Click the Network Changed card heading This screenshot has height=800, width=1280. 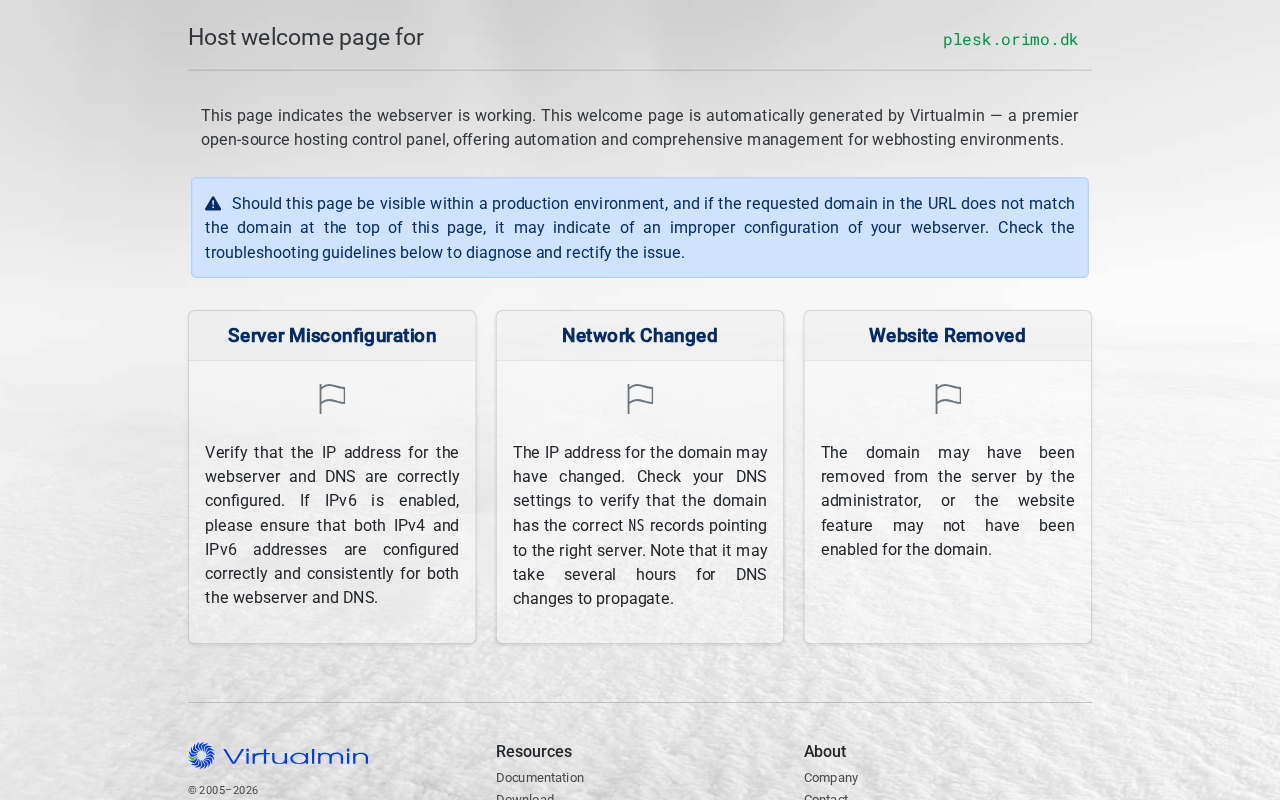[640, 336]
